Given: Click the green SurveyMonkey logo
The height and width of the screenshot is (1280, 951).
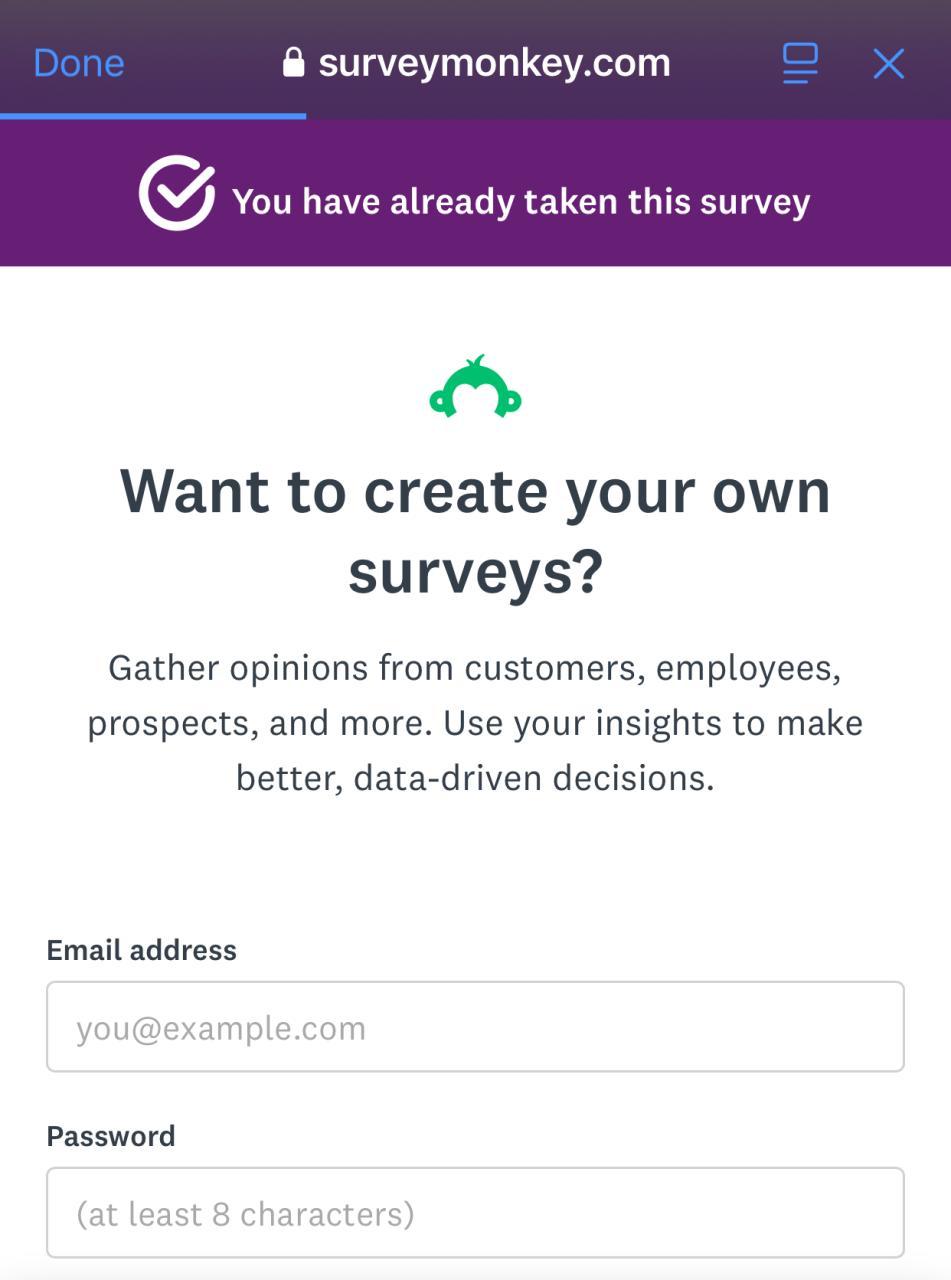Looking at the screenshot, I should point(475,388).
